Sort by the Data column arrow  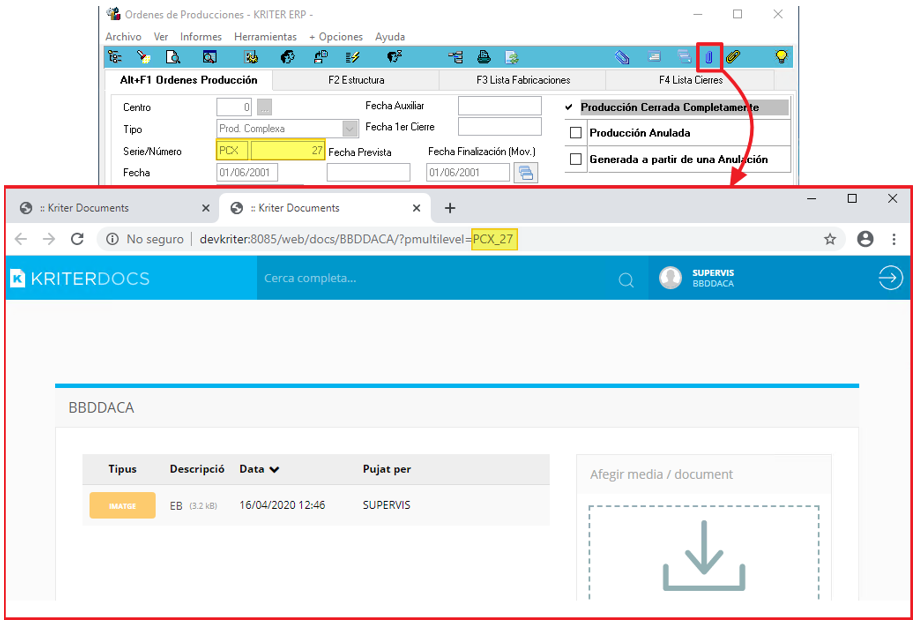pyautogui.click(x=275, y=469)
